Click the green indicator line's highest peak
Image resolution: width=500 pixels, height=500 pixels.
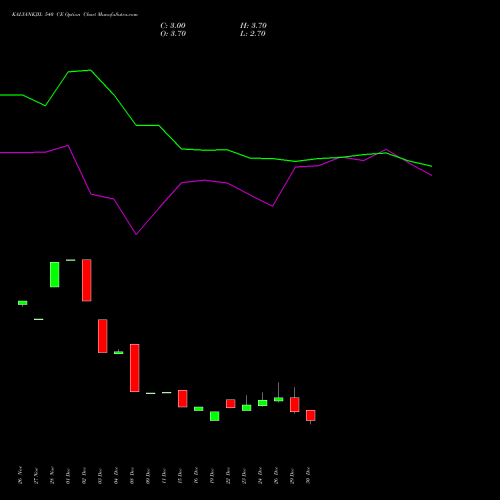pos(90,70)
